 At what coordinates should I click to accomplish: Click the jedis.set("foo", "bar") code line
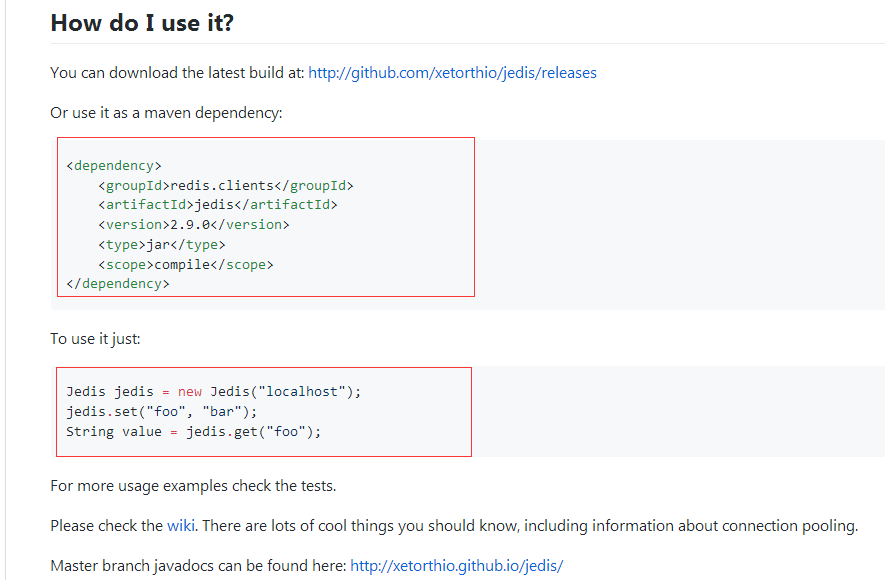(x=162, y=412)
